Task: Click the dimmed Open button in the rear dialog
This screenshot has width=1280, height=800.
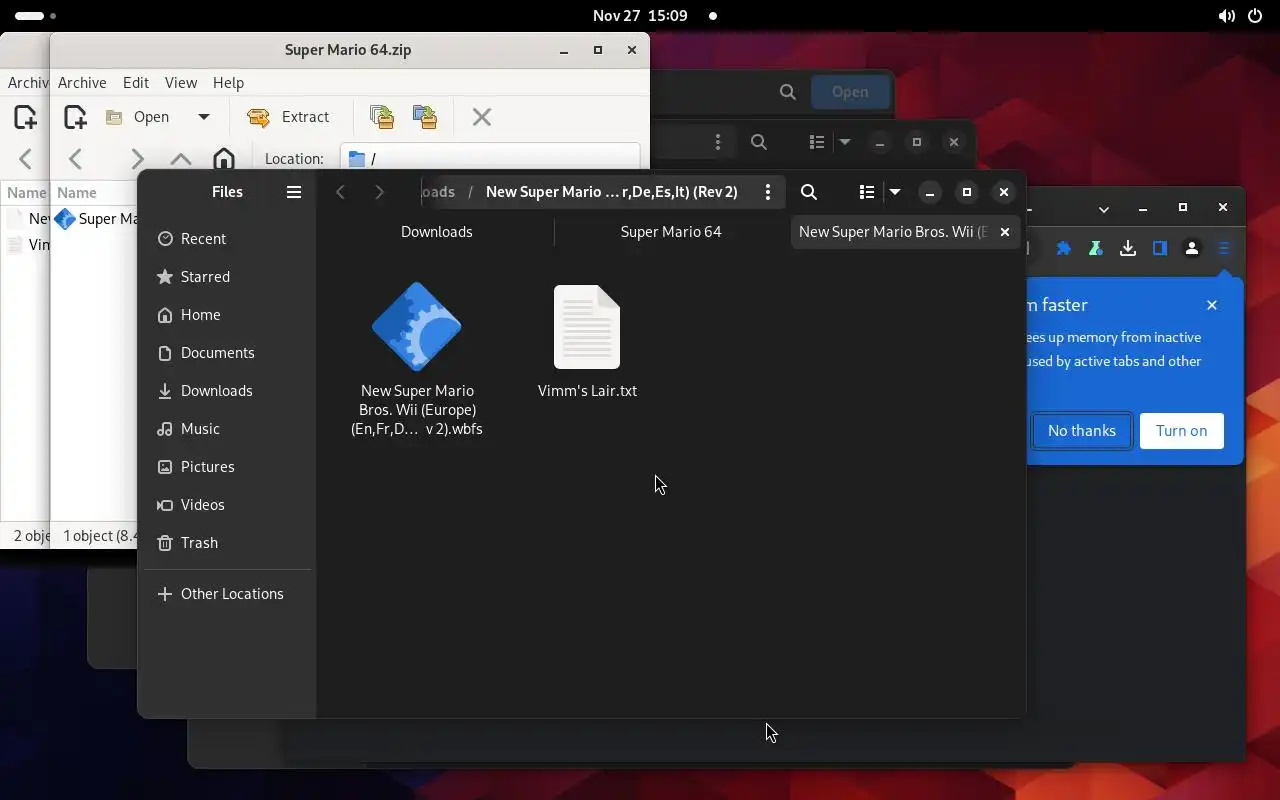Action: click(850, 92)
